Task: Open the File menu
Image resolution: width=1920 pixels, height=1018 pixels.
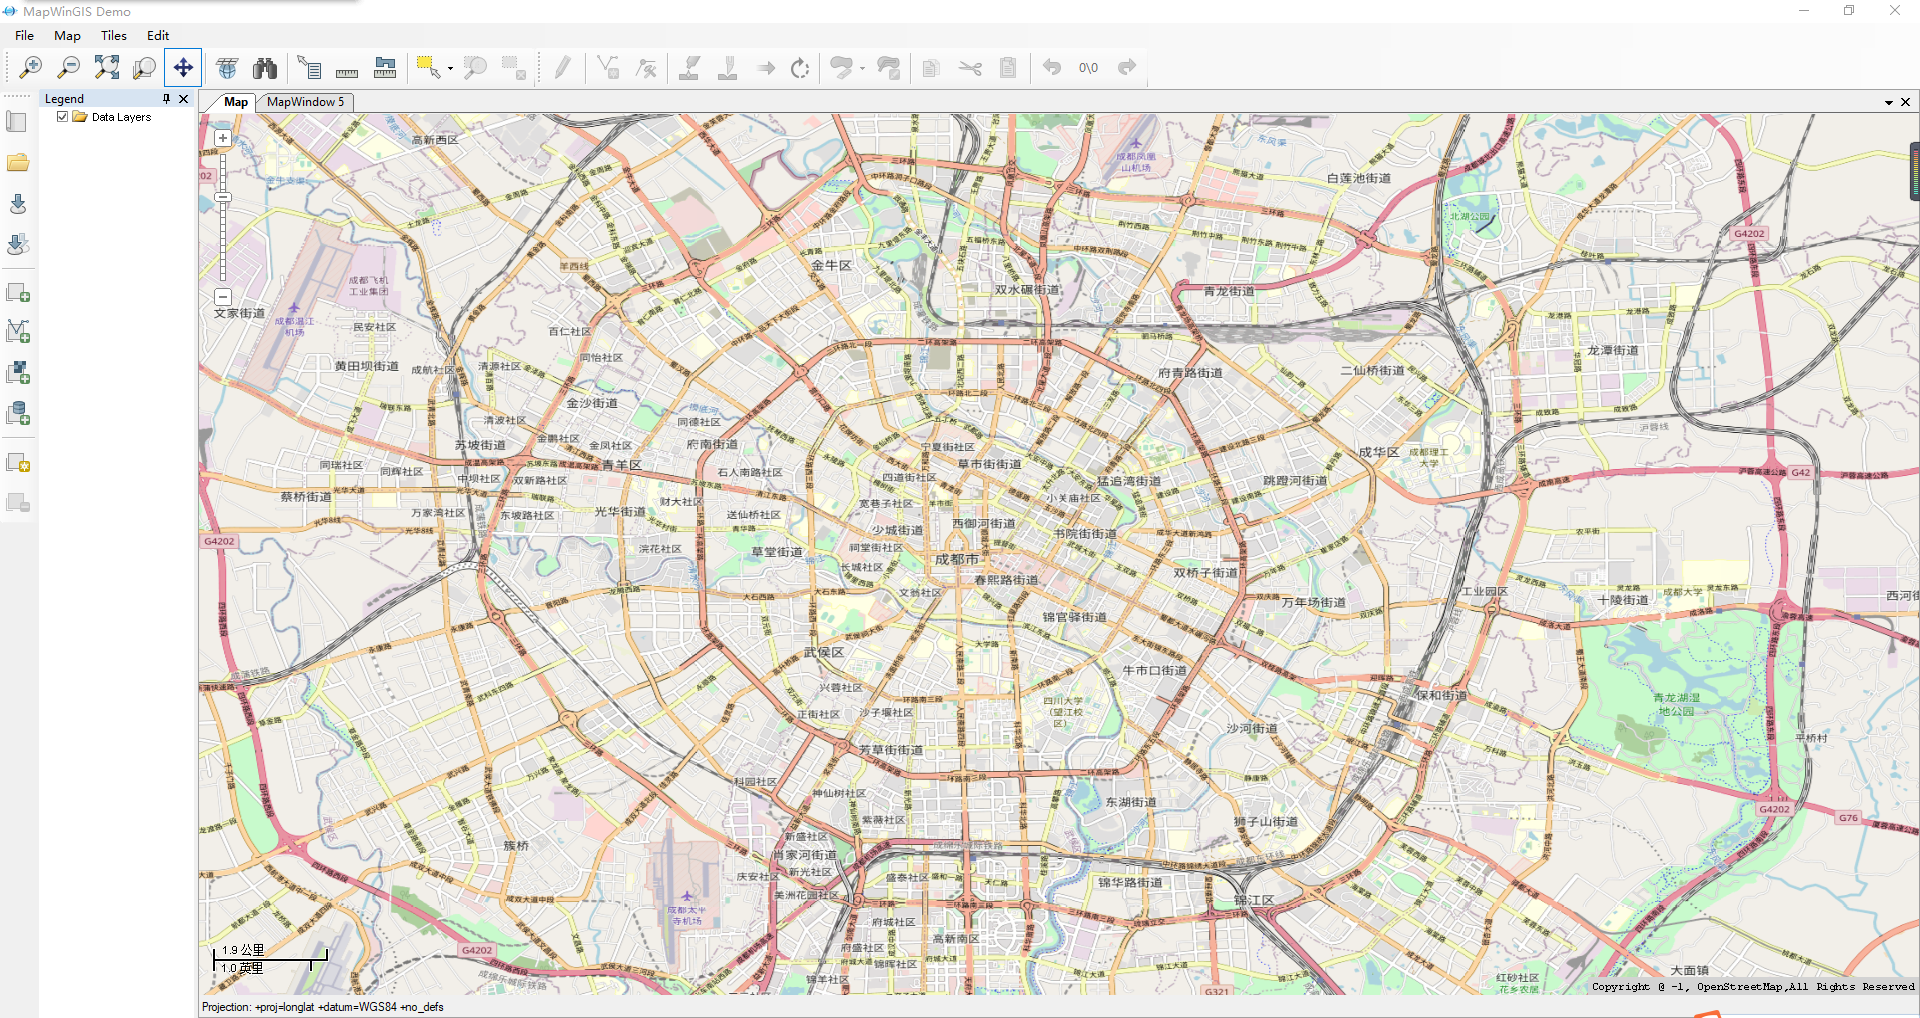Action: 24,35
